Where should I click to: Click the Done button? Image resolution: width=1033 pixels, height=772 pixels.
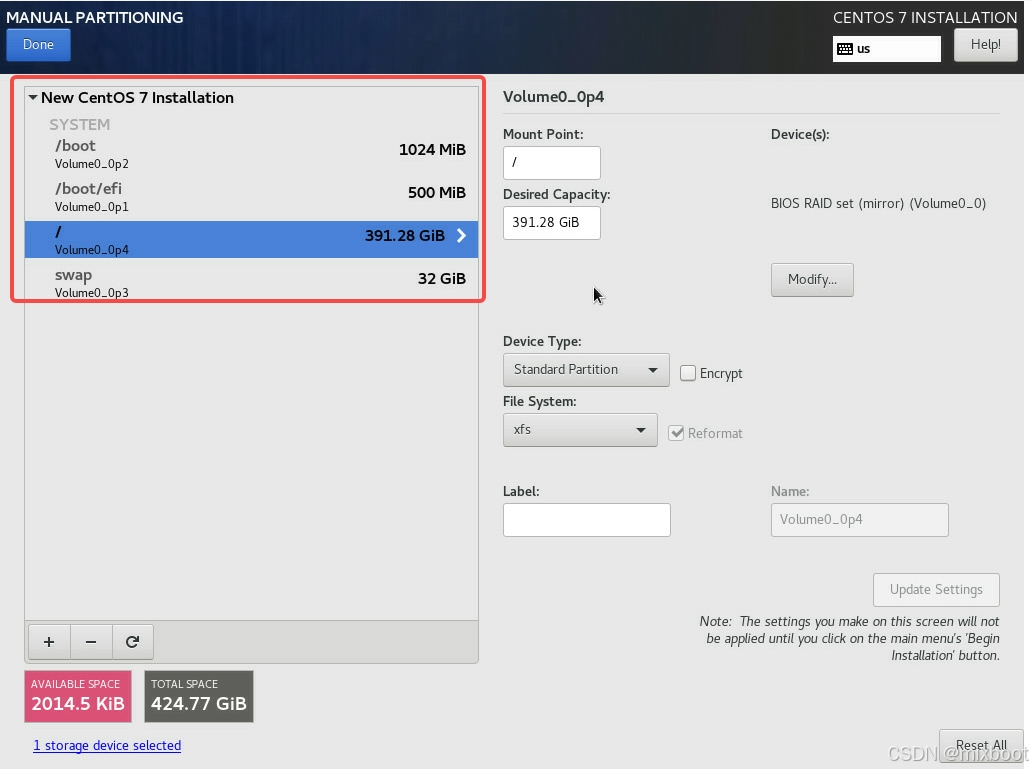point(38,45)
